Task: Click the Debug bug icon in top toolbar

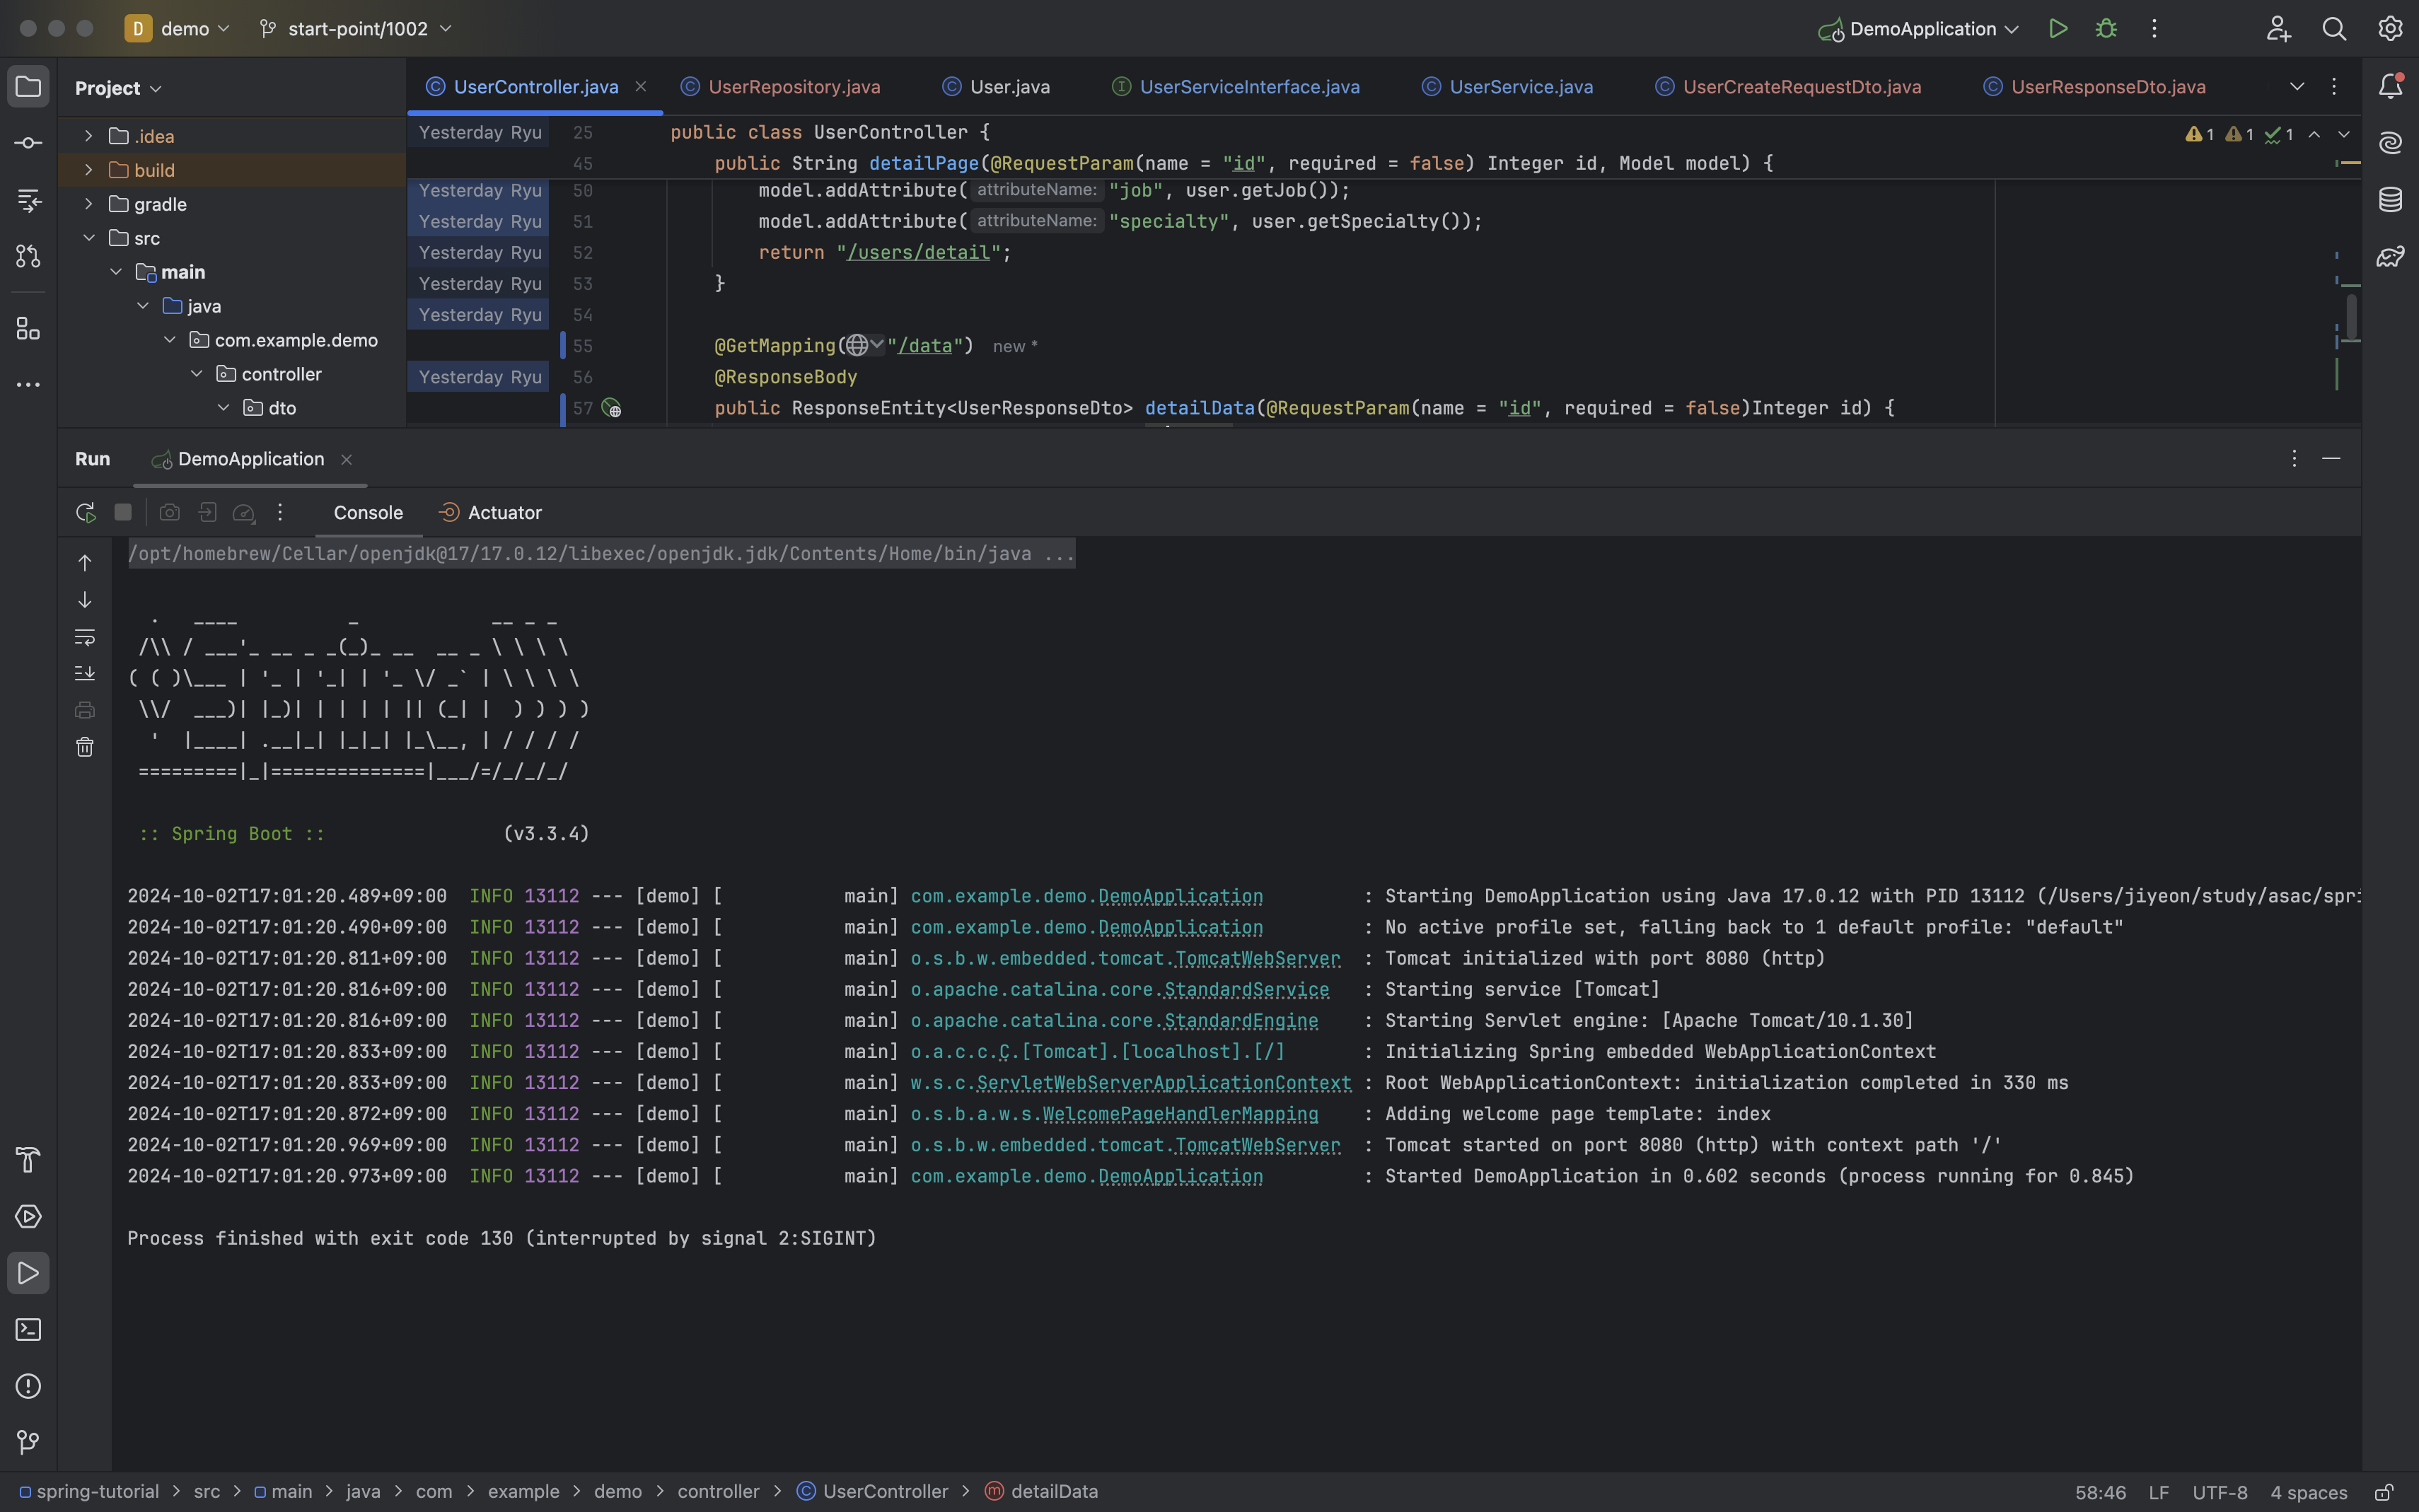Action: pos(2106,29)
